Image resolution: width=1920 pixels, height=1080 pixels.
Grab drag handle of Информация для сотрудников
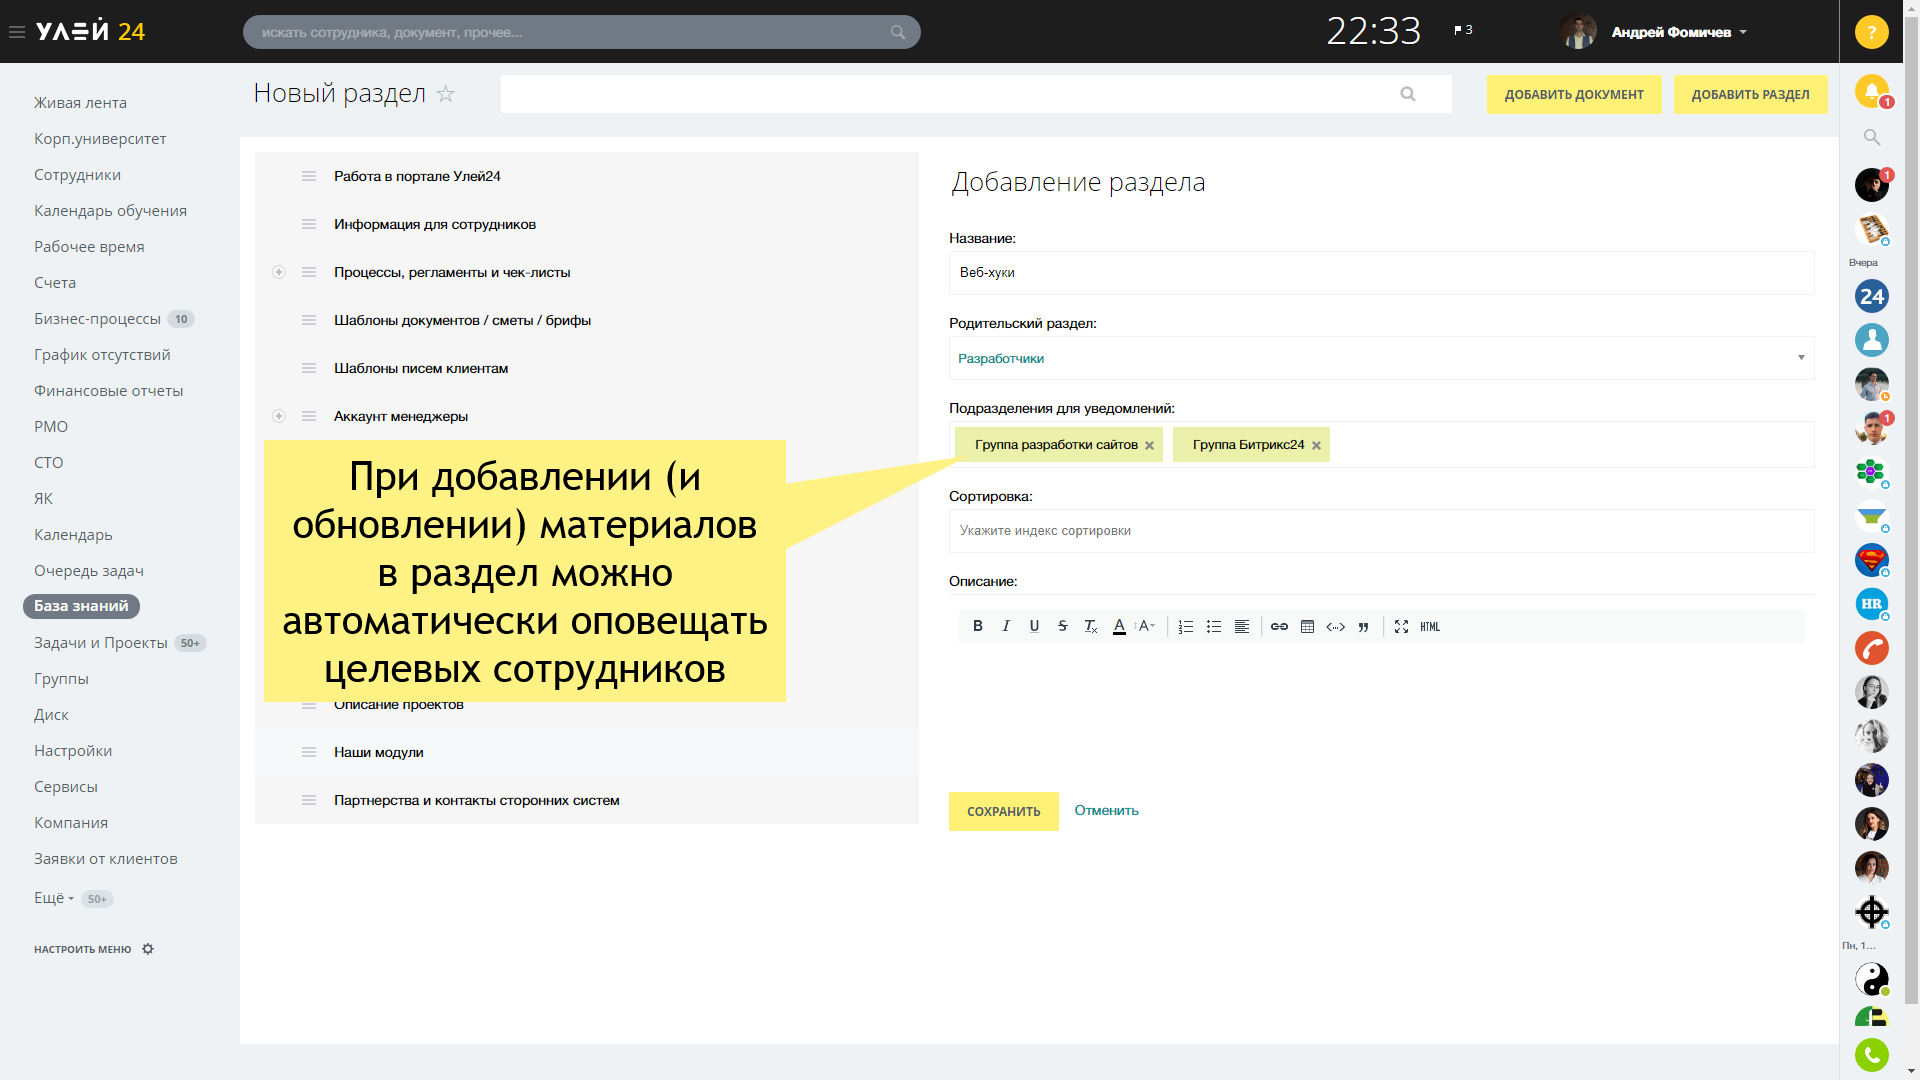coord(309,224)
